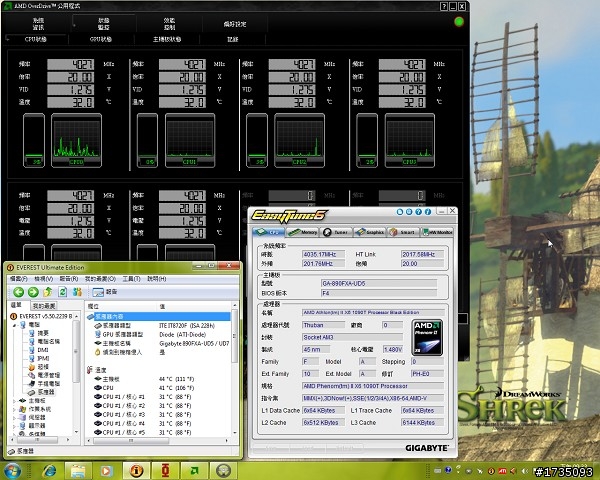Click the AMD Phenom II logo in EasyTune6

427,338
